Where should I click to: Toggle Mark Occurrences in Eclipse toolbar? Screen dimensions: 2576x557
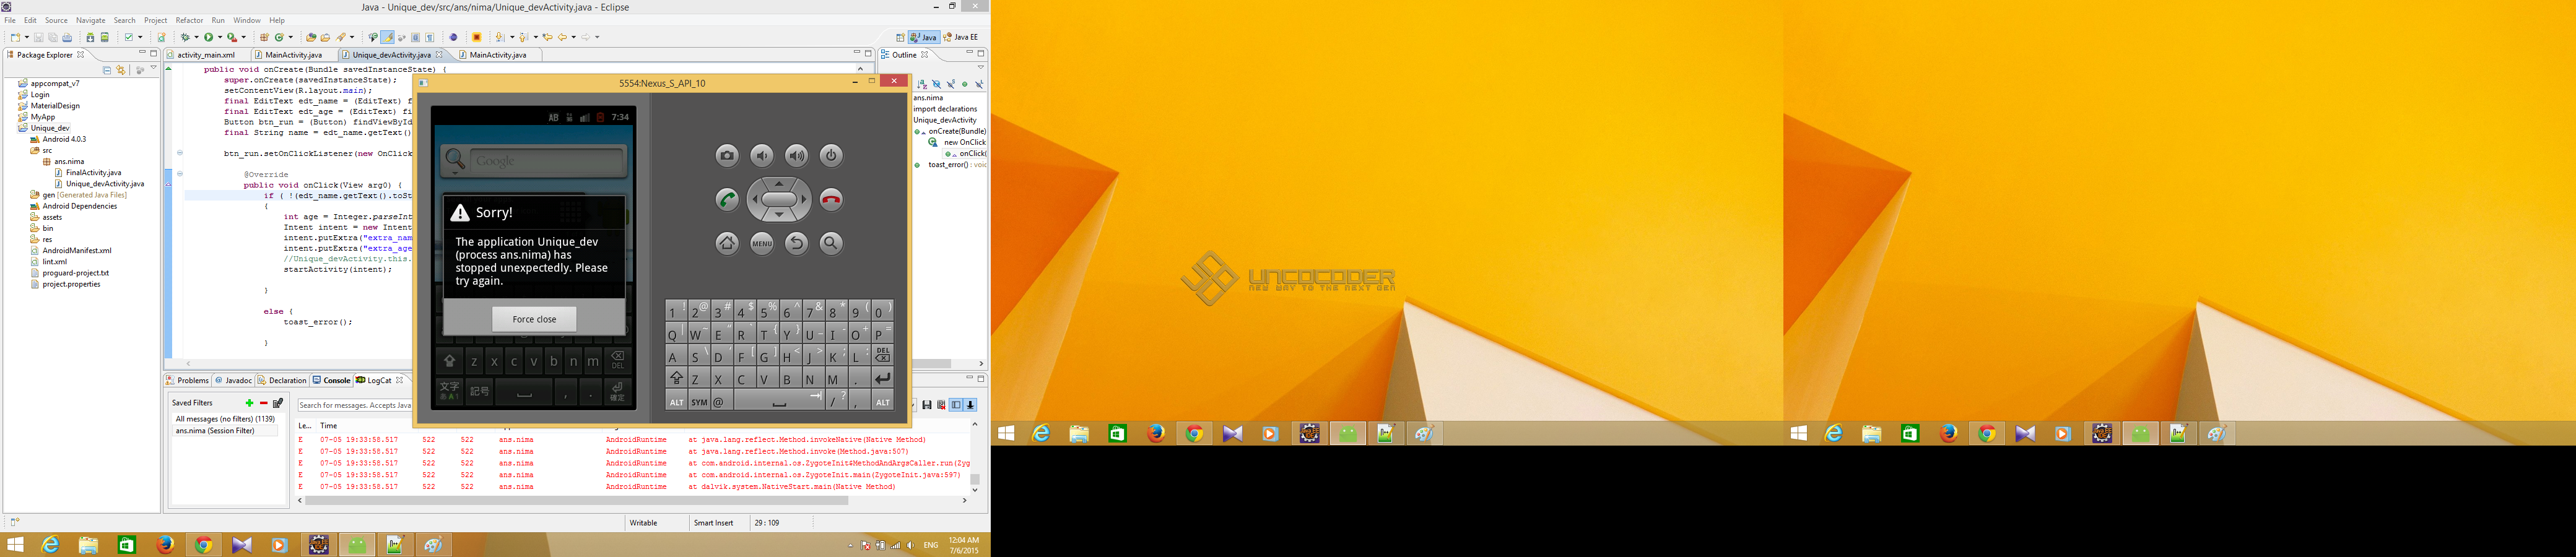387,37
